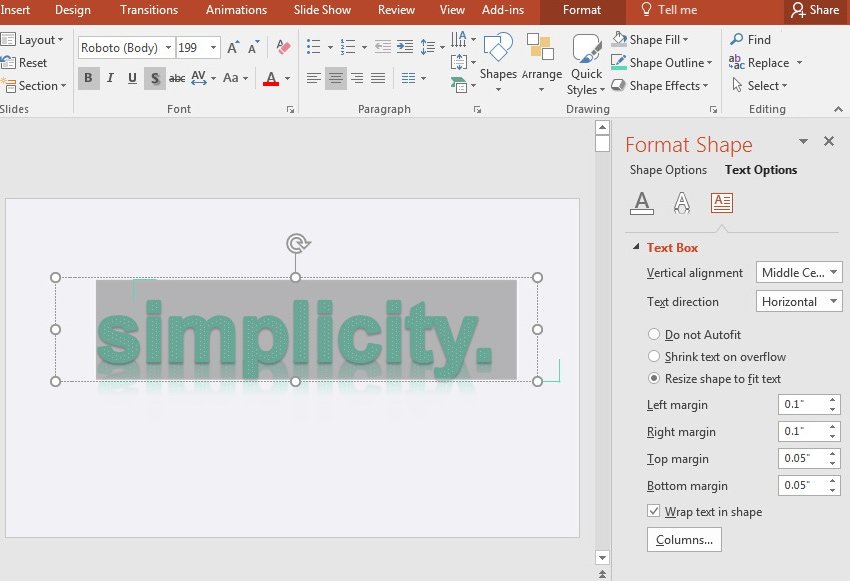This screenshot has height=581, width=850.
Task: Click Top margin input field
Action: coord(802,459)
